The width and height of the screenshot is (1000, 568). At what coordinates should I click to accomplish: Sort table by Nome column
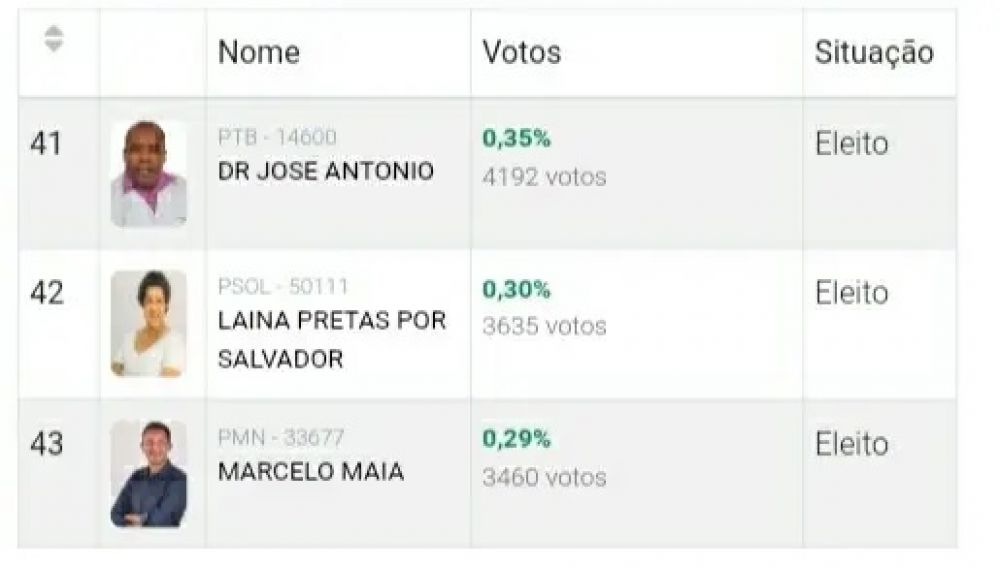tap(259, 52)
